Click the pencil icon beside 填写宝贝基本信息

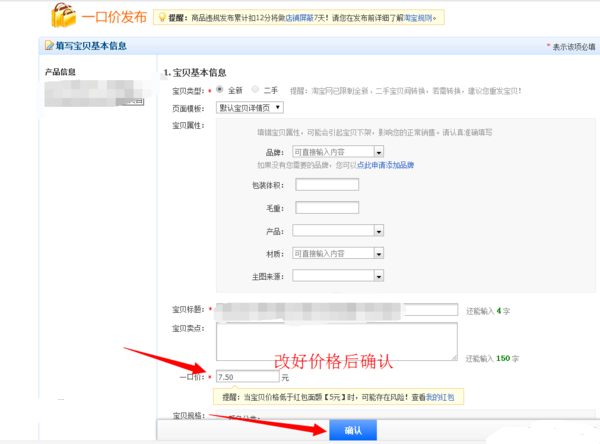pos(49,46)
